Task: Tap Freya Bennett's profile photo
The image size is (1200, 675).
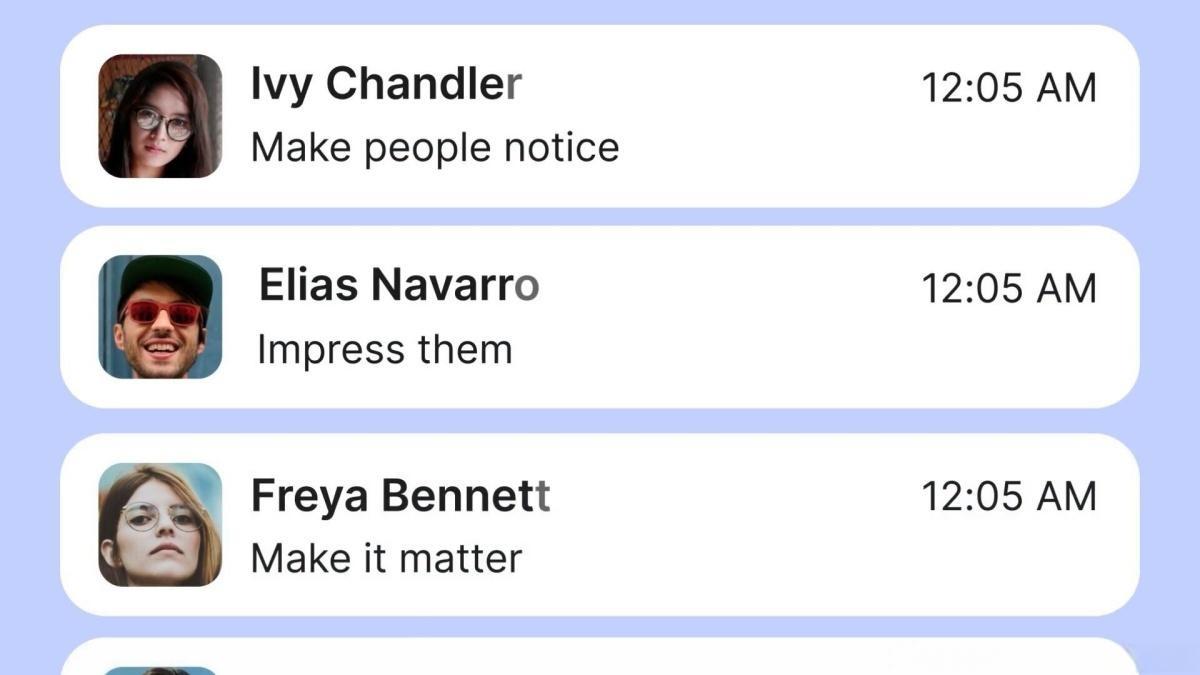Action: 160,525
